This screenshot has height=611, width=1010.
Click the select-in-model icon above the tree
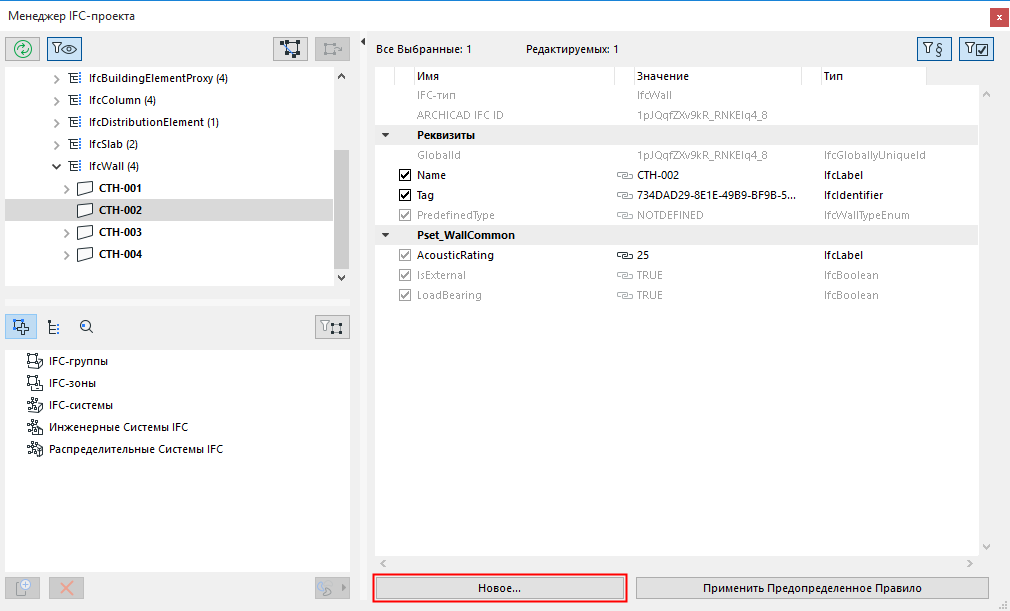(290, 48)
